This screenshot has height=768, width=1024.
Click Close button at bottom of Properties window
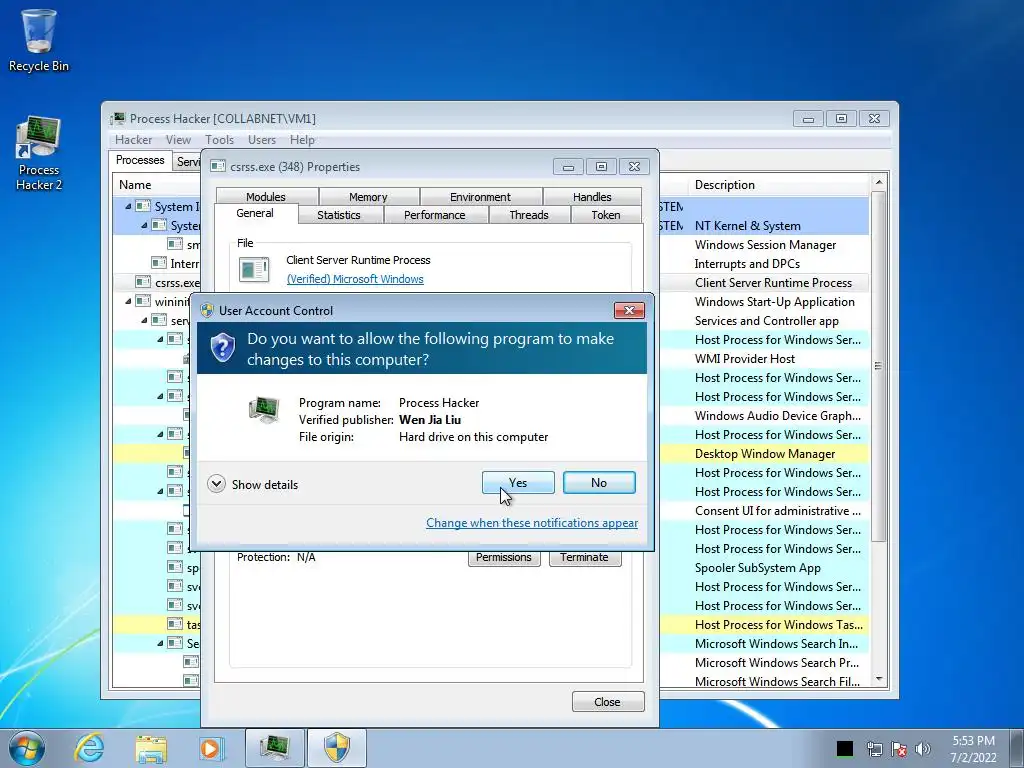pos(607,701)
